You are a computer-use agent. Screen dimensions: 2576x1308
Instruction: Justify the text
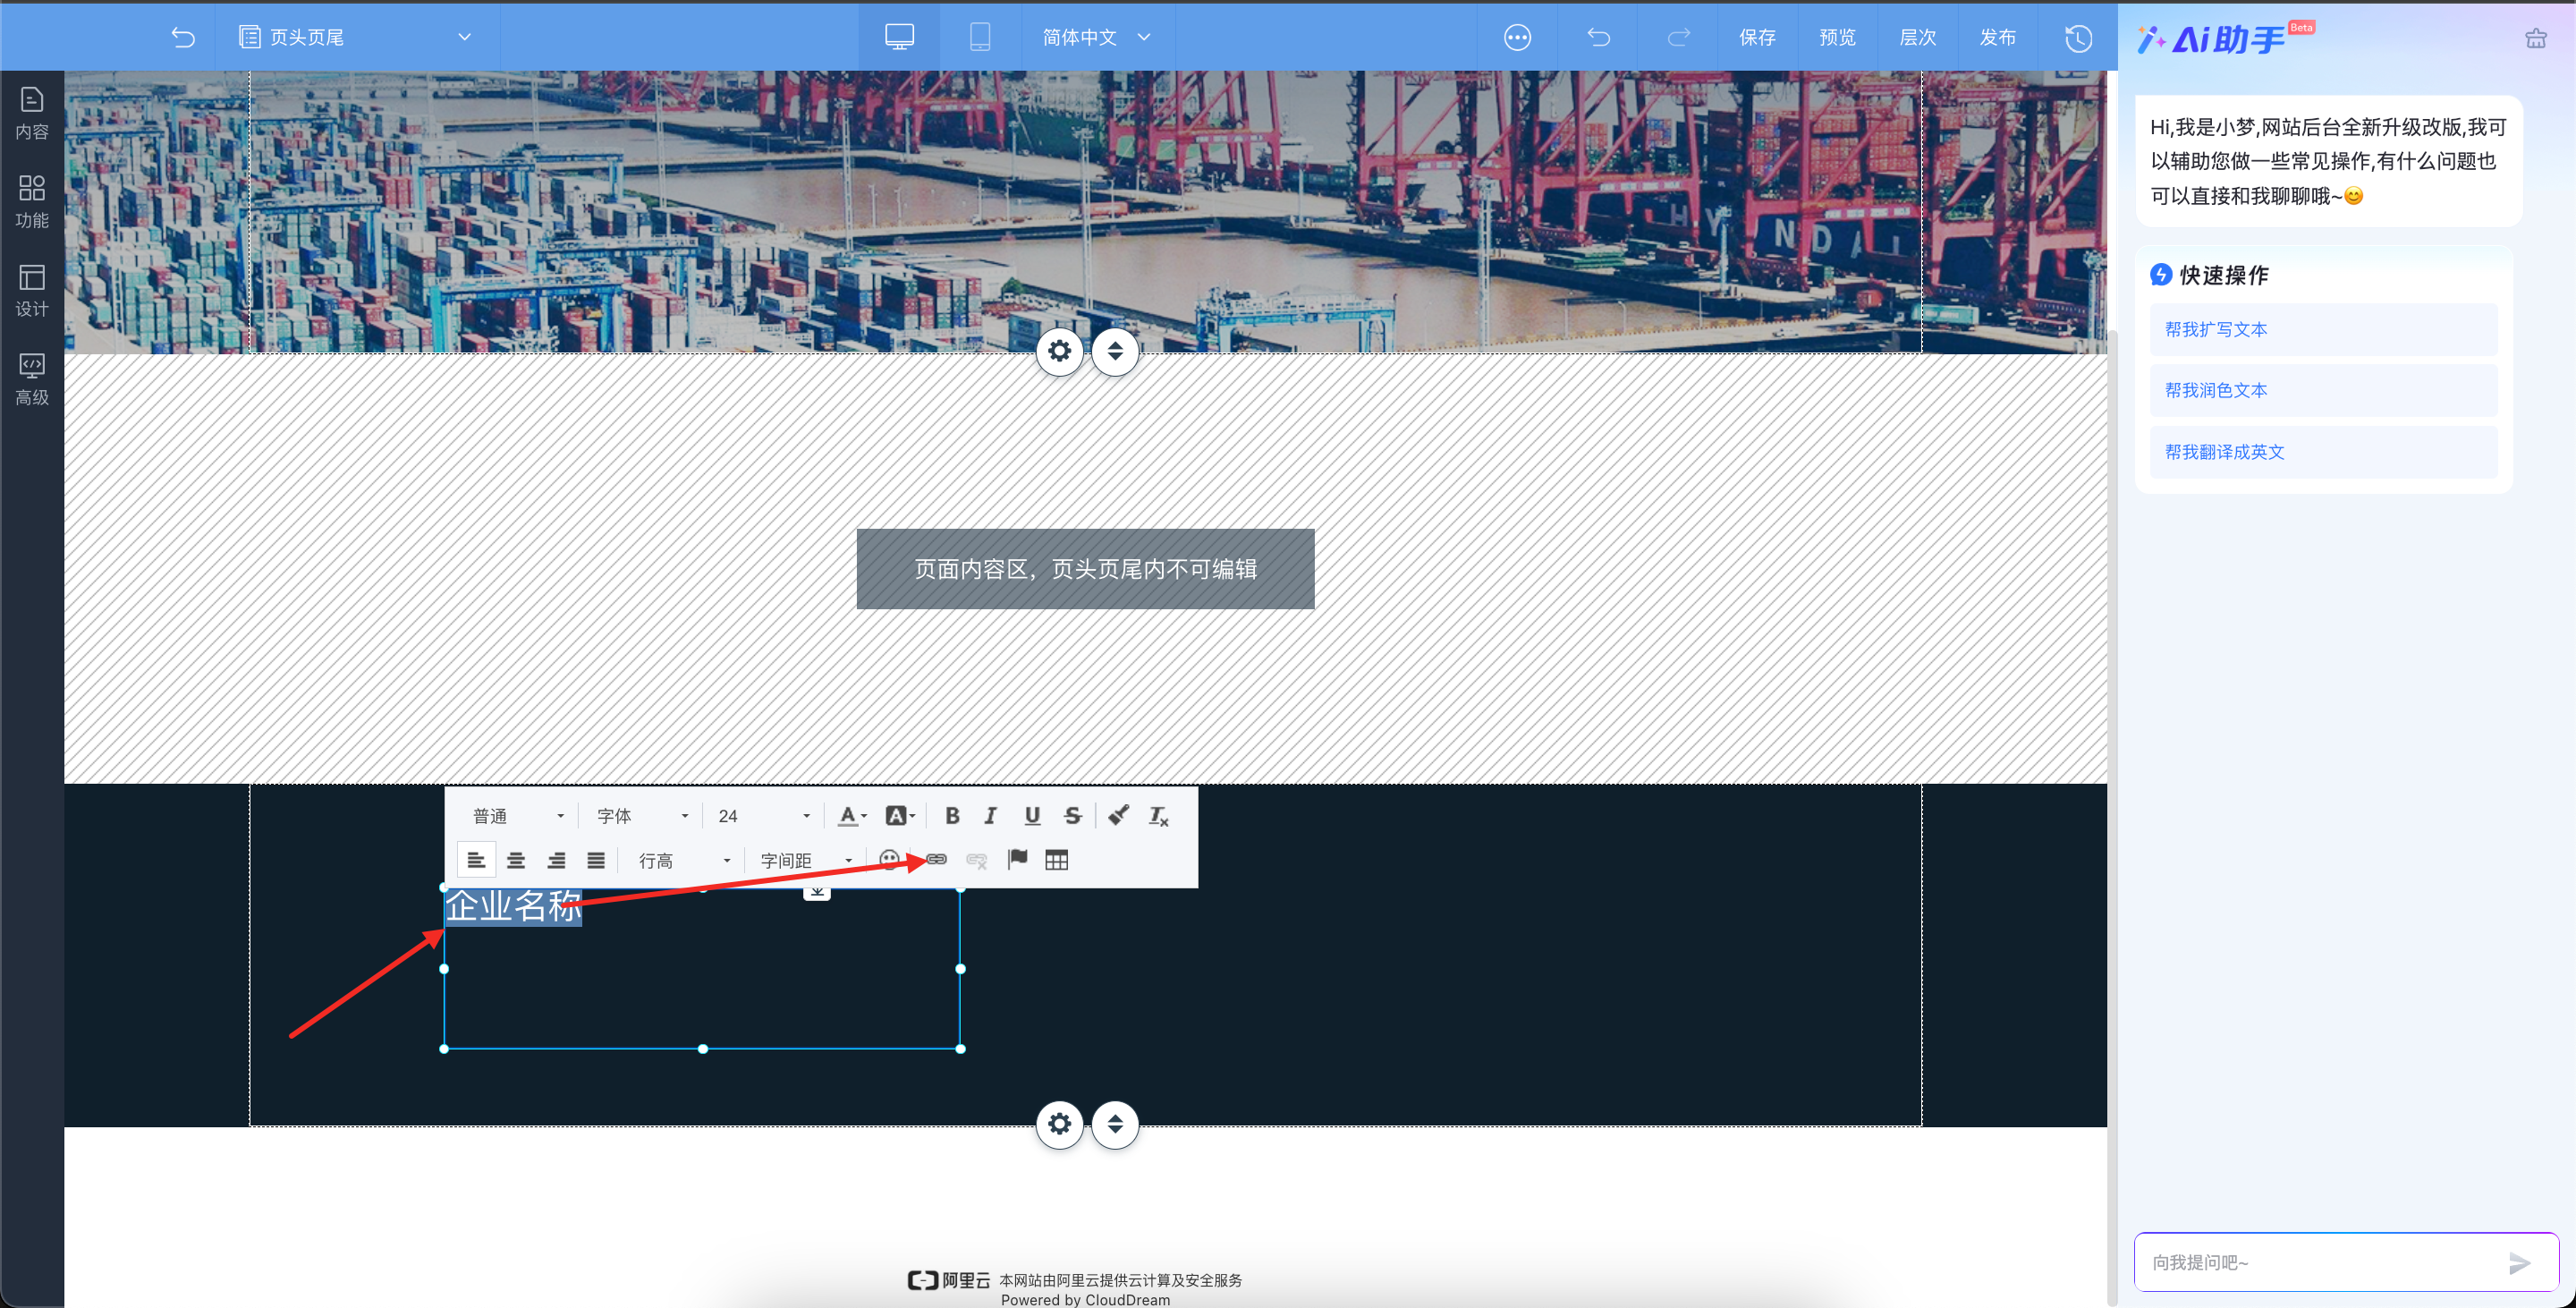(x=596, y=860)
